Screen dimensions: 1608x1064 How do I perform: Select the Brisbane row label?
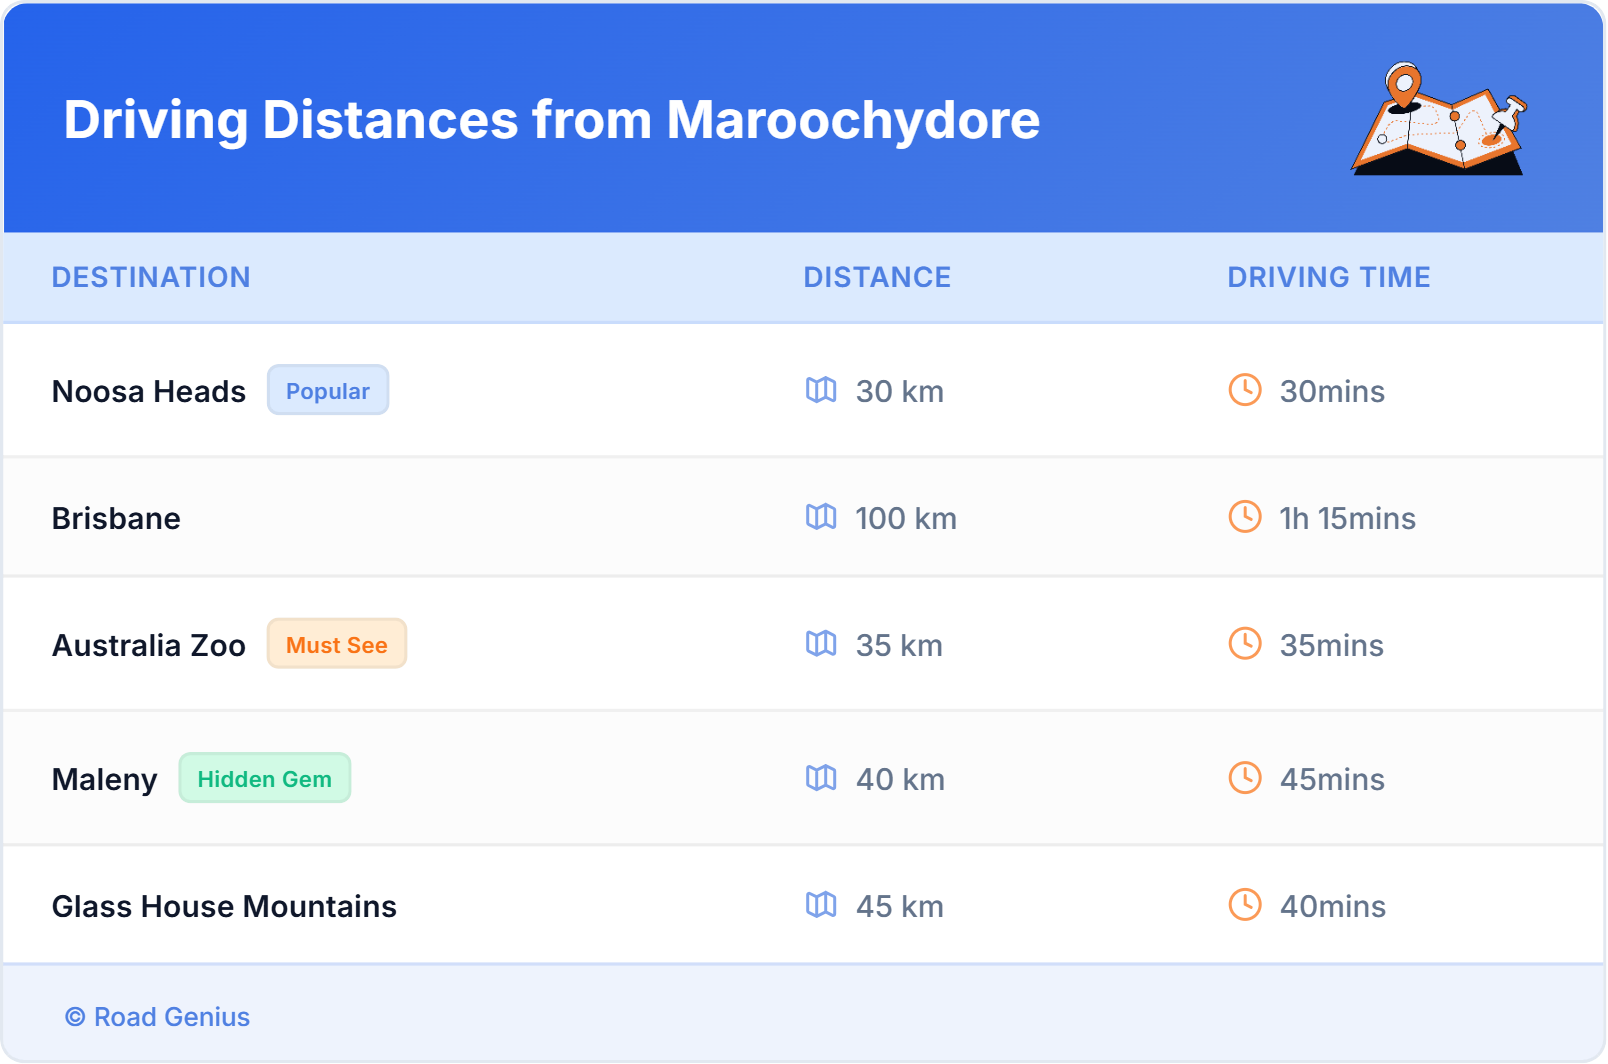click(117, 518)
